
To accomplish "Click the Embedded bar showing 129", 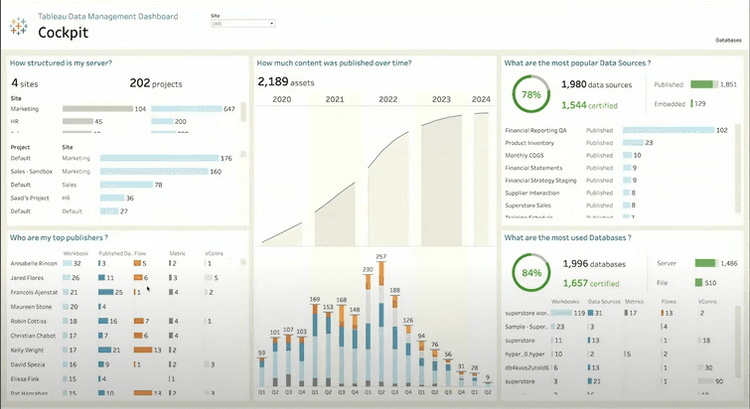I will coord(692,103).
